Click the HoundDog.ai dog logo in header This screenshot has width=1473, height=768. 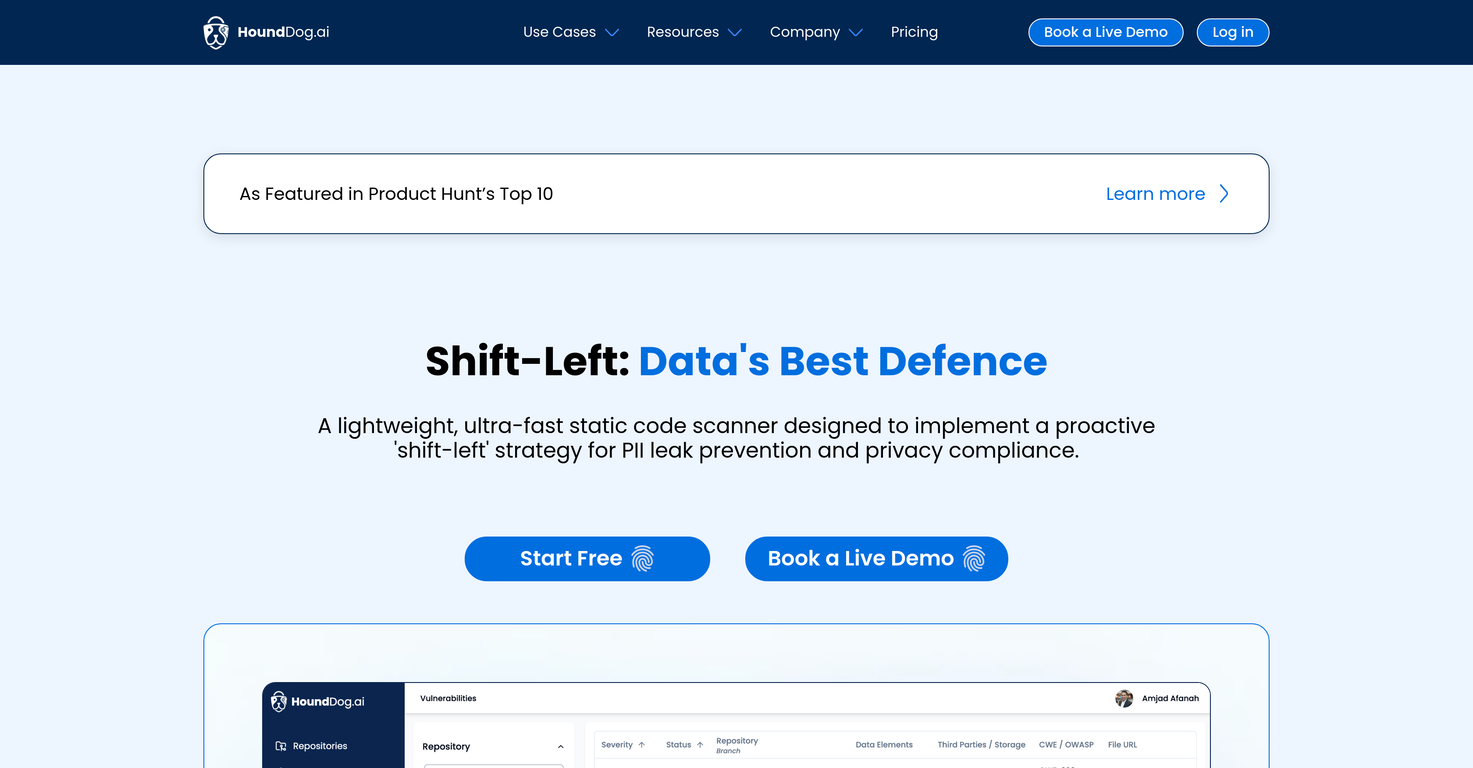216,32
